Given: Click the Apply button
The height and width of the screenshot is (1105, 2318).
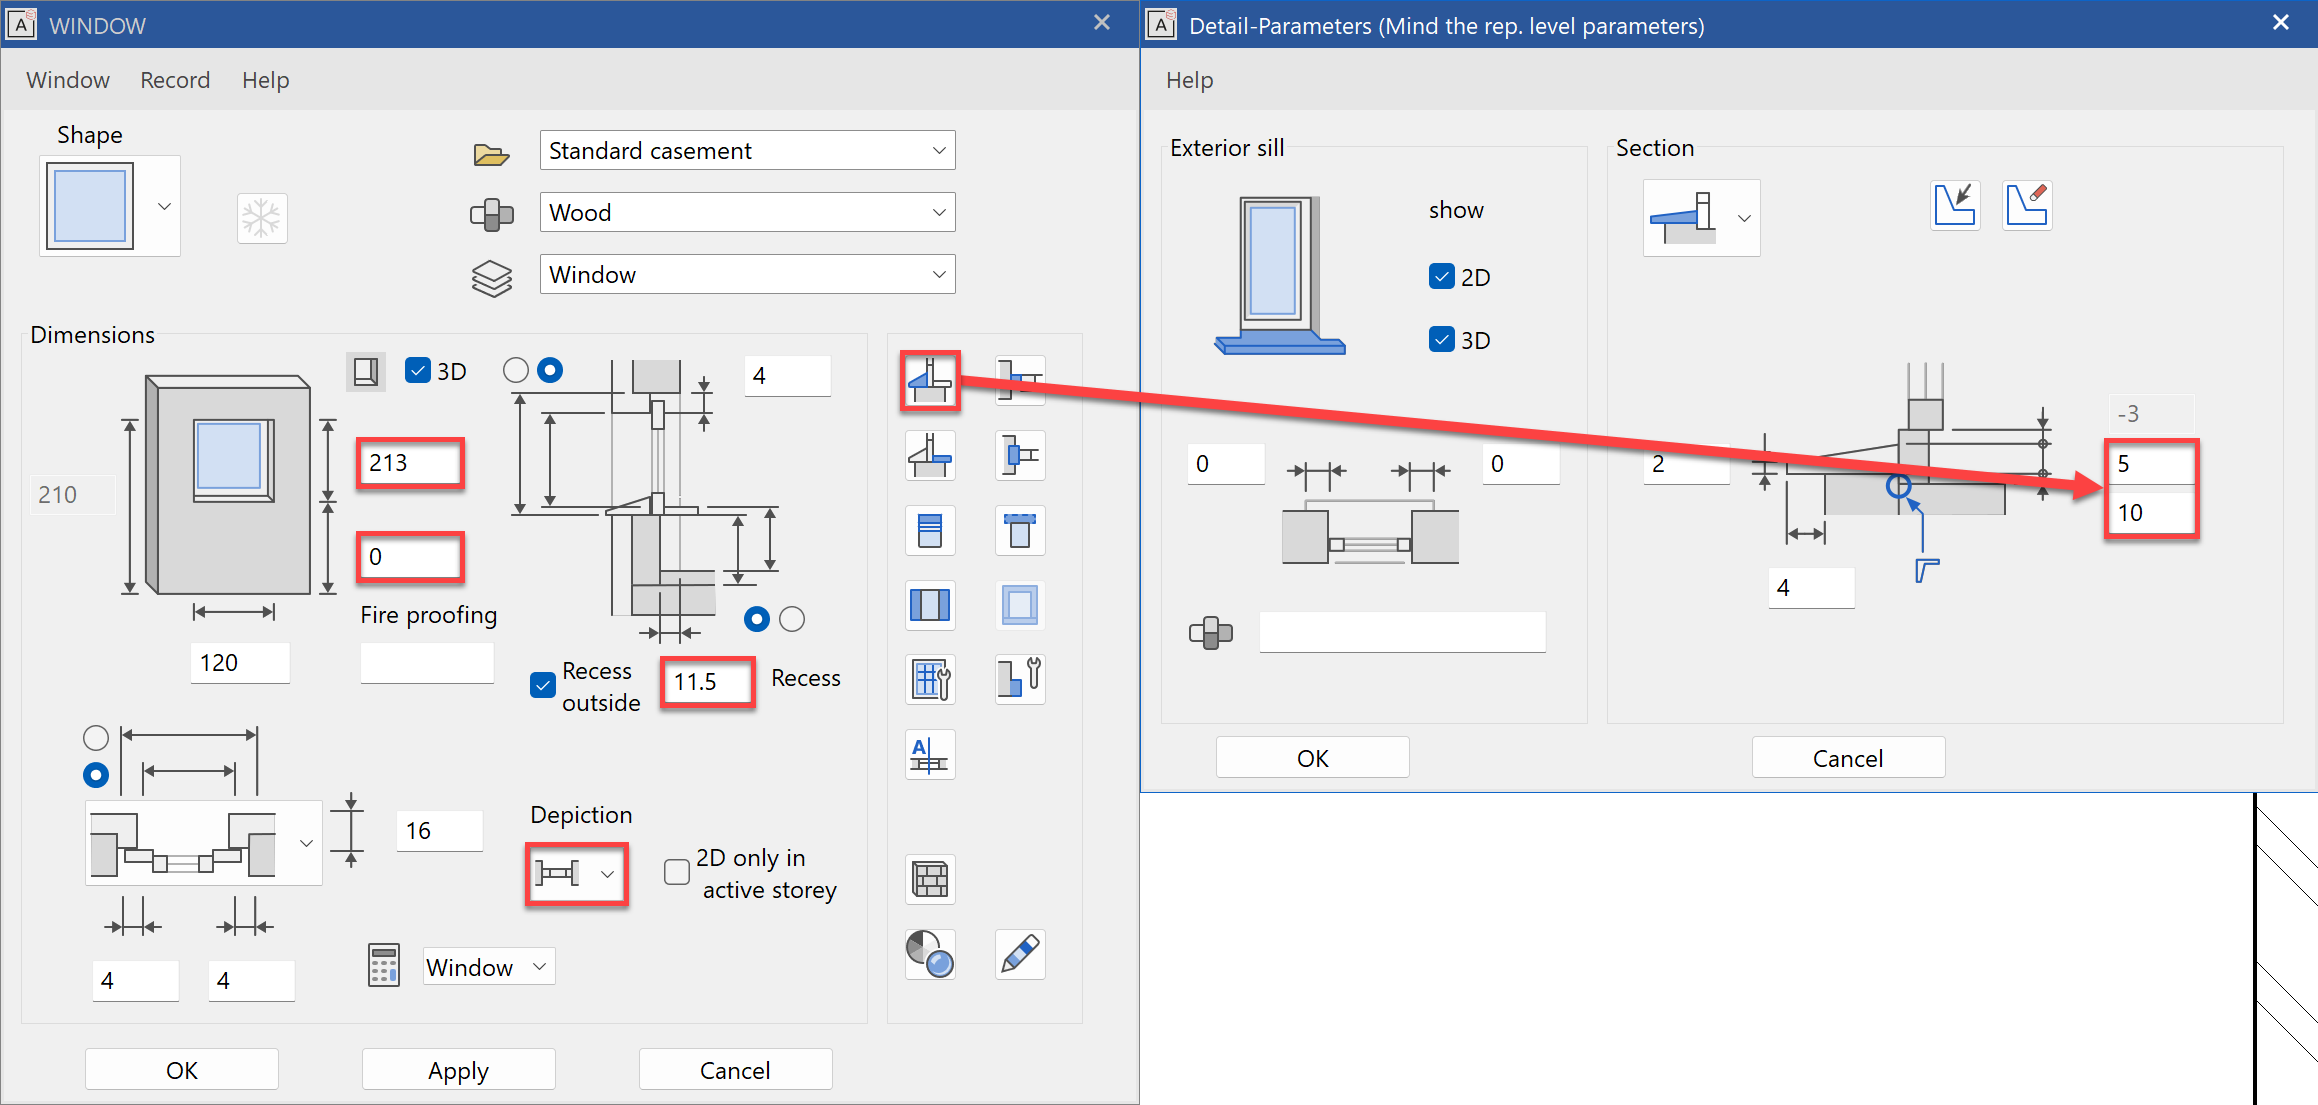Looking at the screenshot, I should click(458, 1070).
